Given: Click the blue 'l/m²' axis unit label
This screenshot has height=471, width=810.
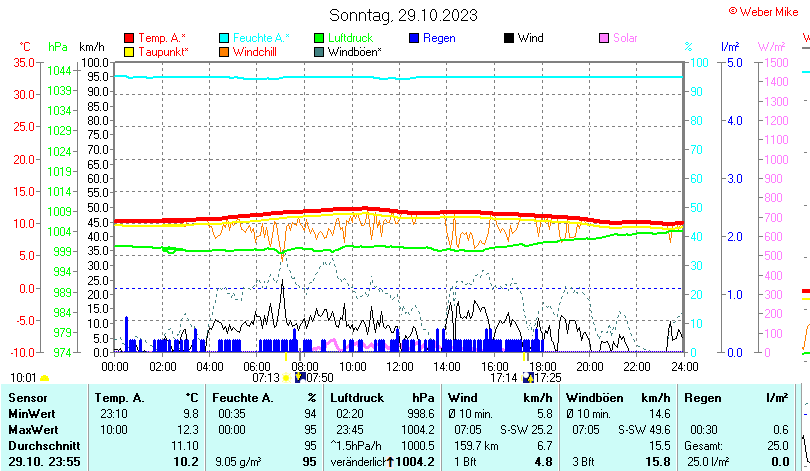Looking at the screenshot, I should coord(730,47).
